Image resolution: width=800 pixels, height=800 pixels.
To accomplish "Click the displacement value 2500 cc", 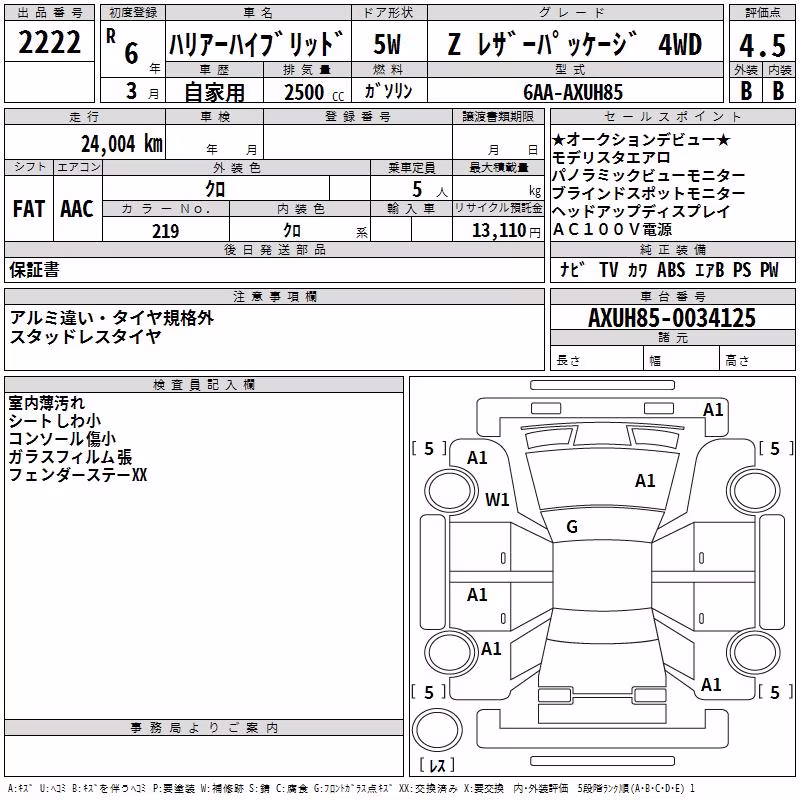I will (314, 93).
